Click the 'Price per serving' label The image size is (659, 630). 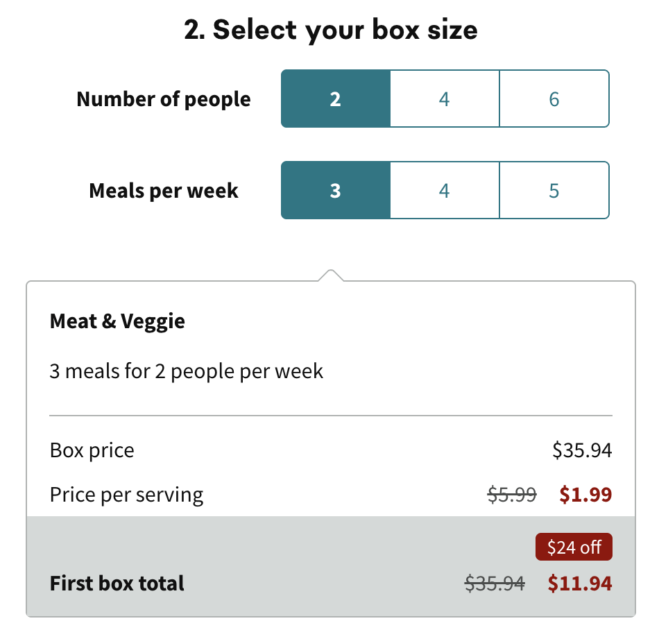[x=126, y=494]
